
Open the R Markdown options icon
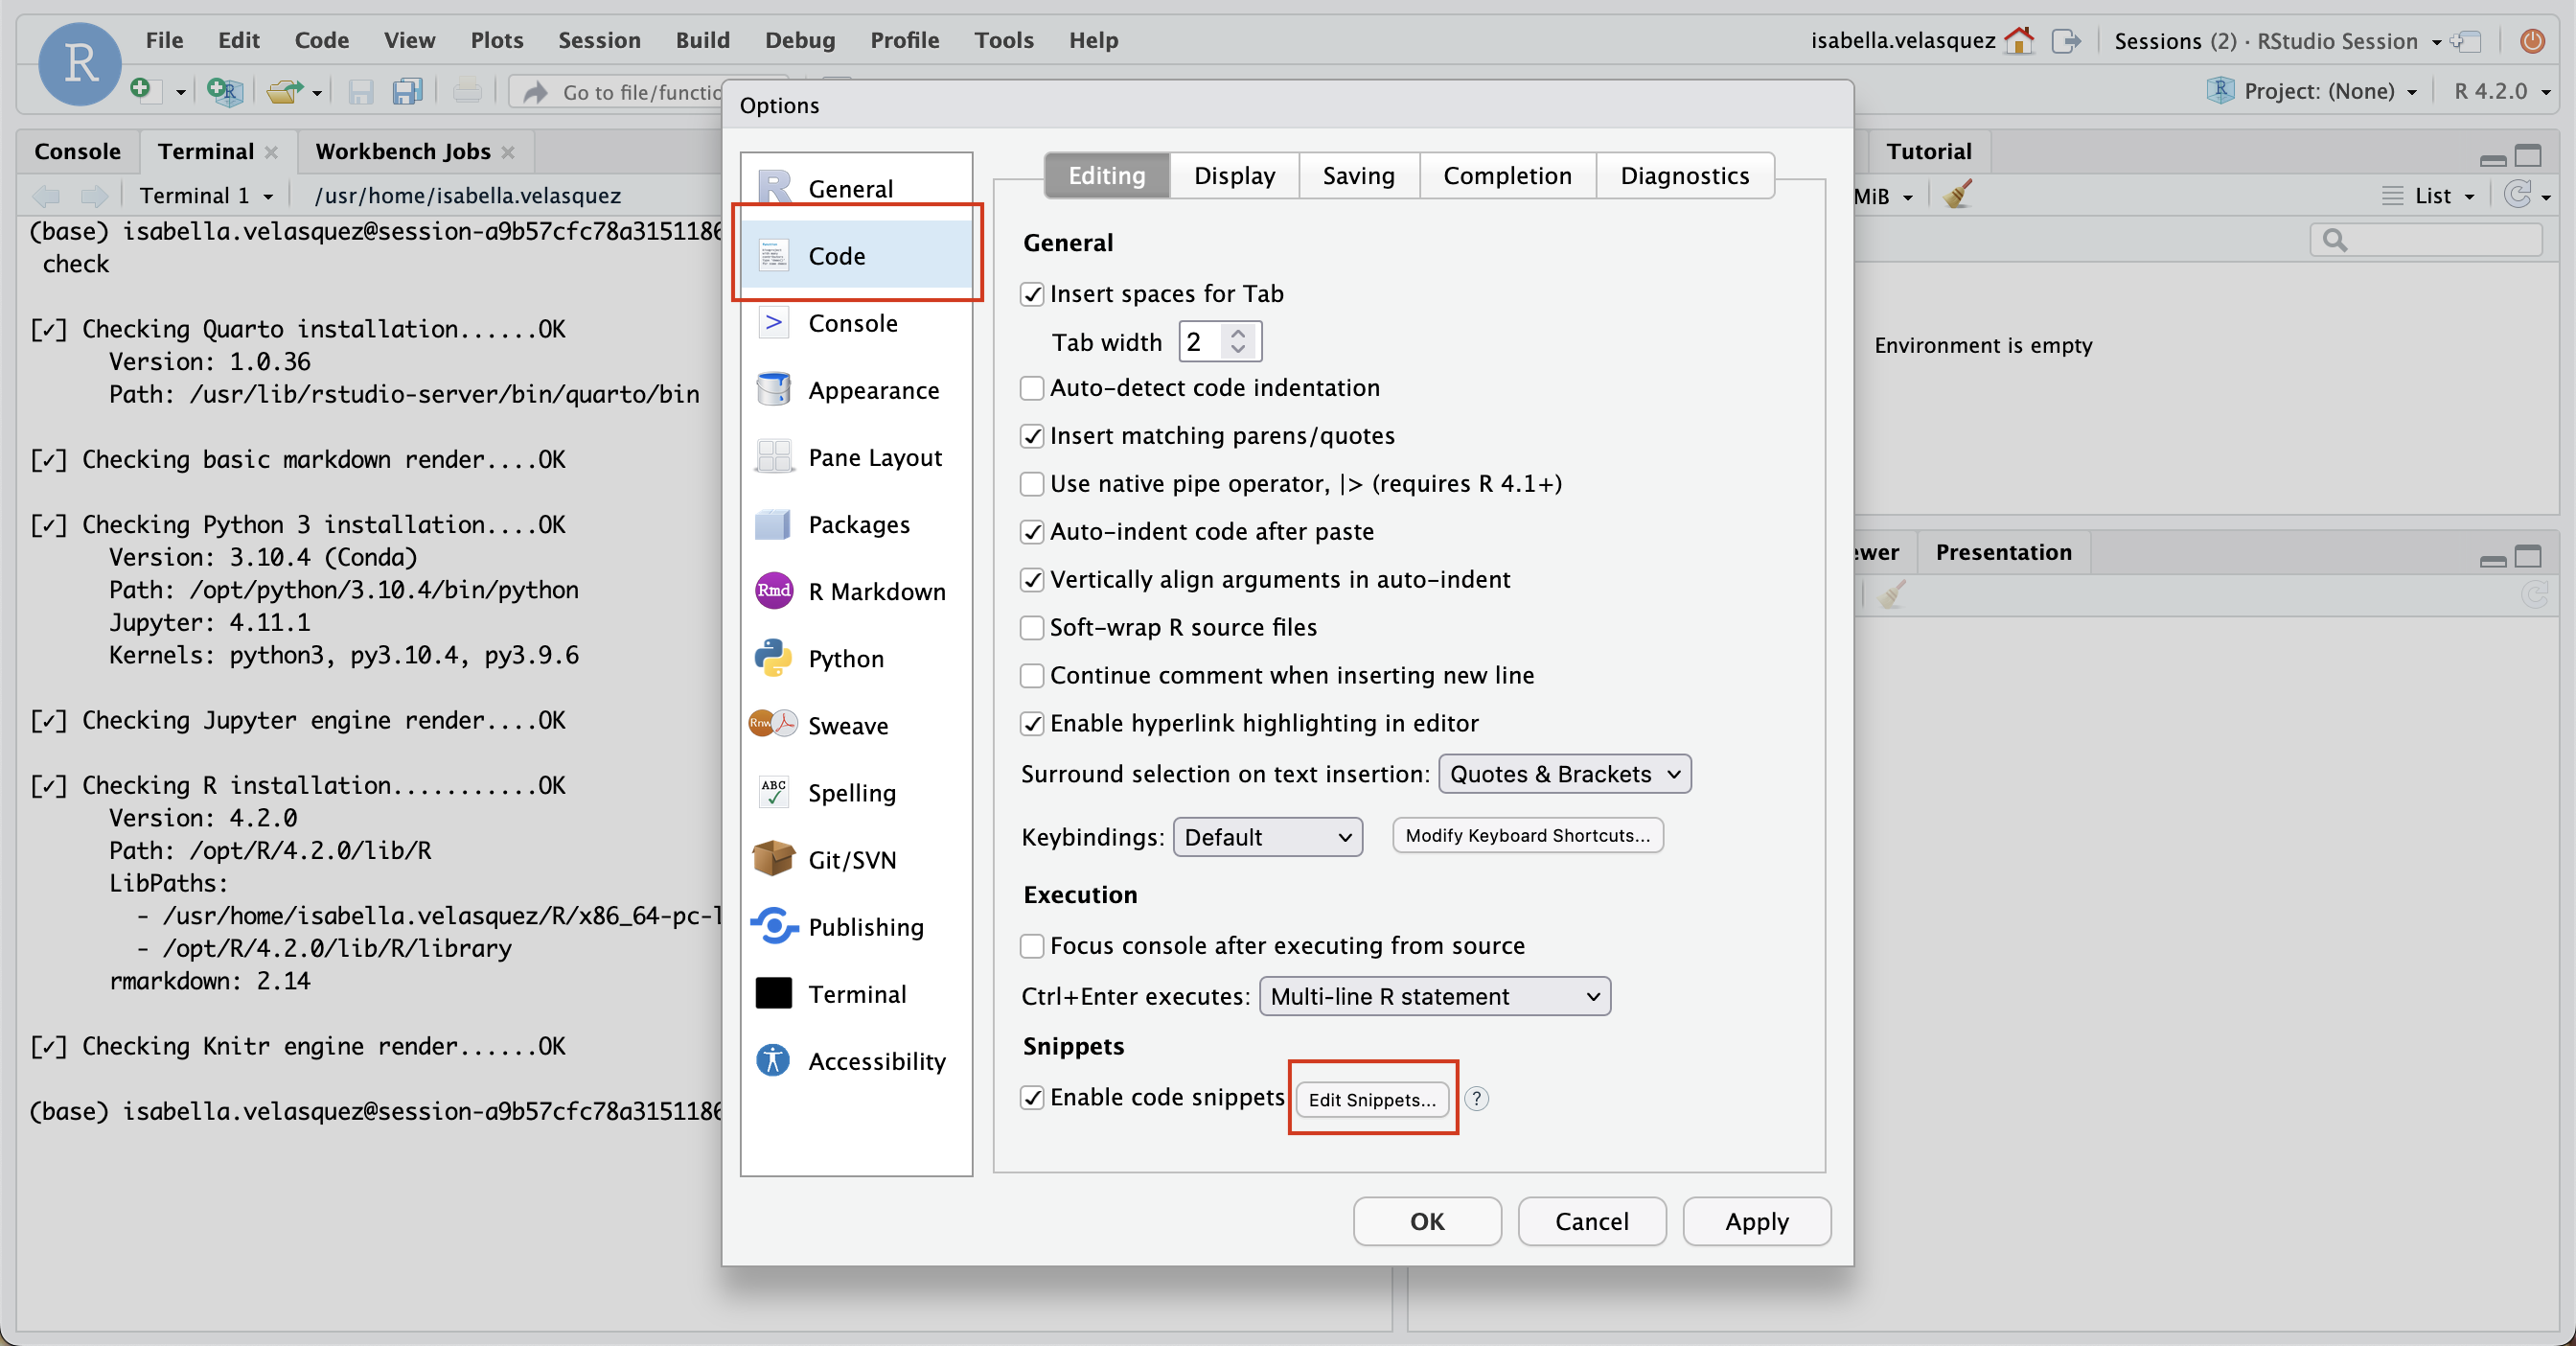[773, 591]
